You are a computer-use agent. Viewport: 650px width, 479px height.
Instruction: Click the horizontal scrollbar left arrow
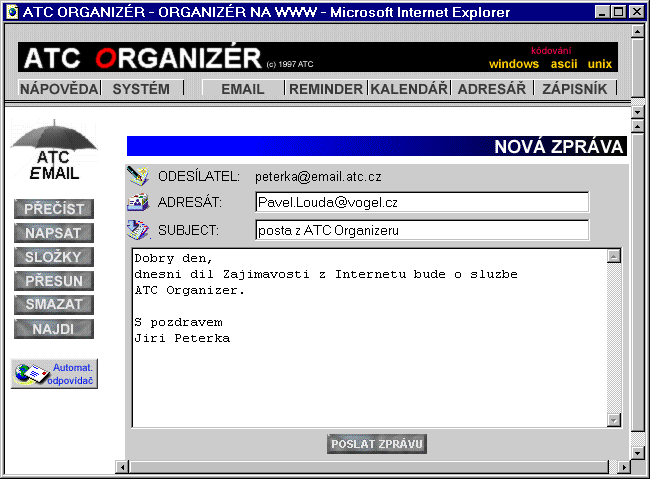pos(122,467)
